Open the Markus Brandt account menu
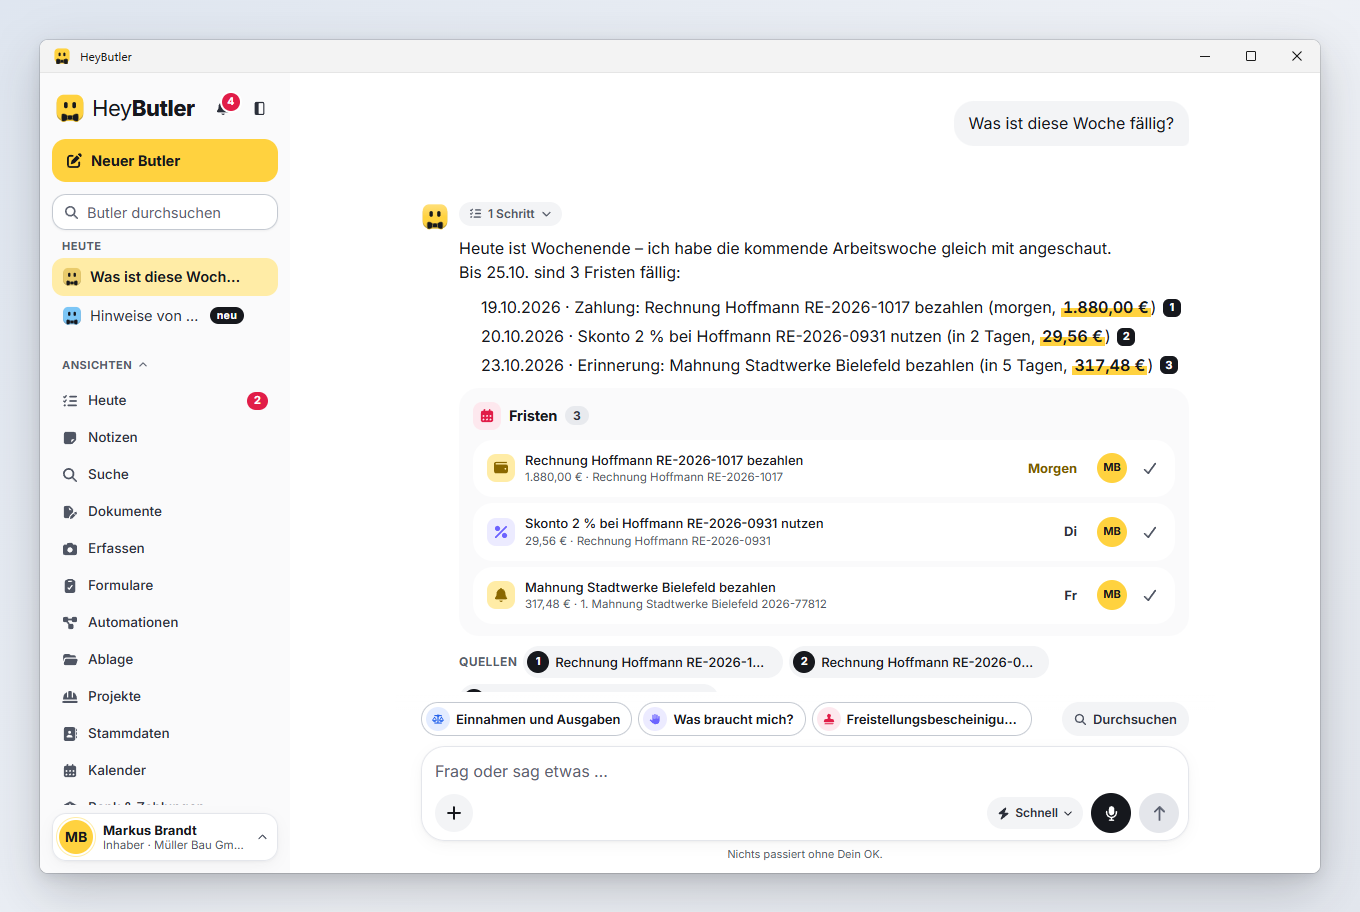Screen dimensions: 1360x912 click(165, 837)
